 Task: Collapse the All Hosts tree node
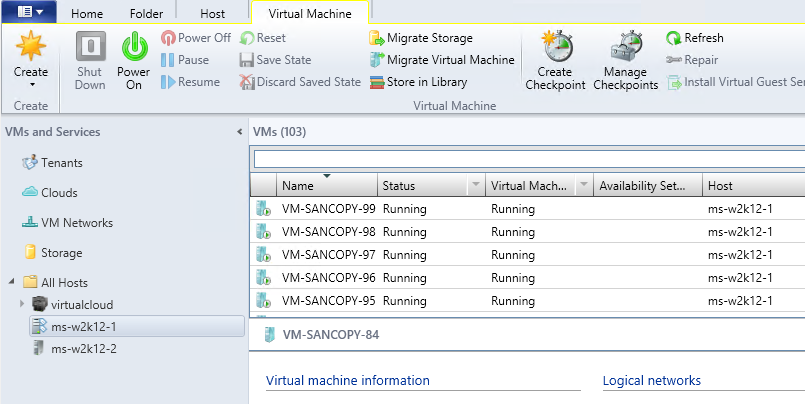[11, 283]
